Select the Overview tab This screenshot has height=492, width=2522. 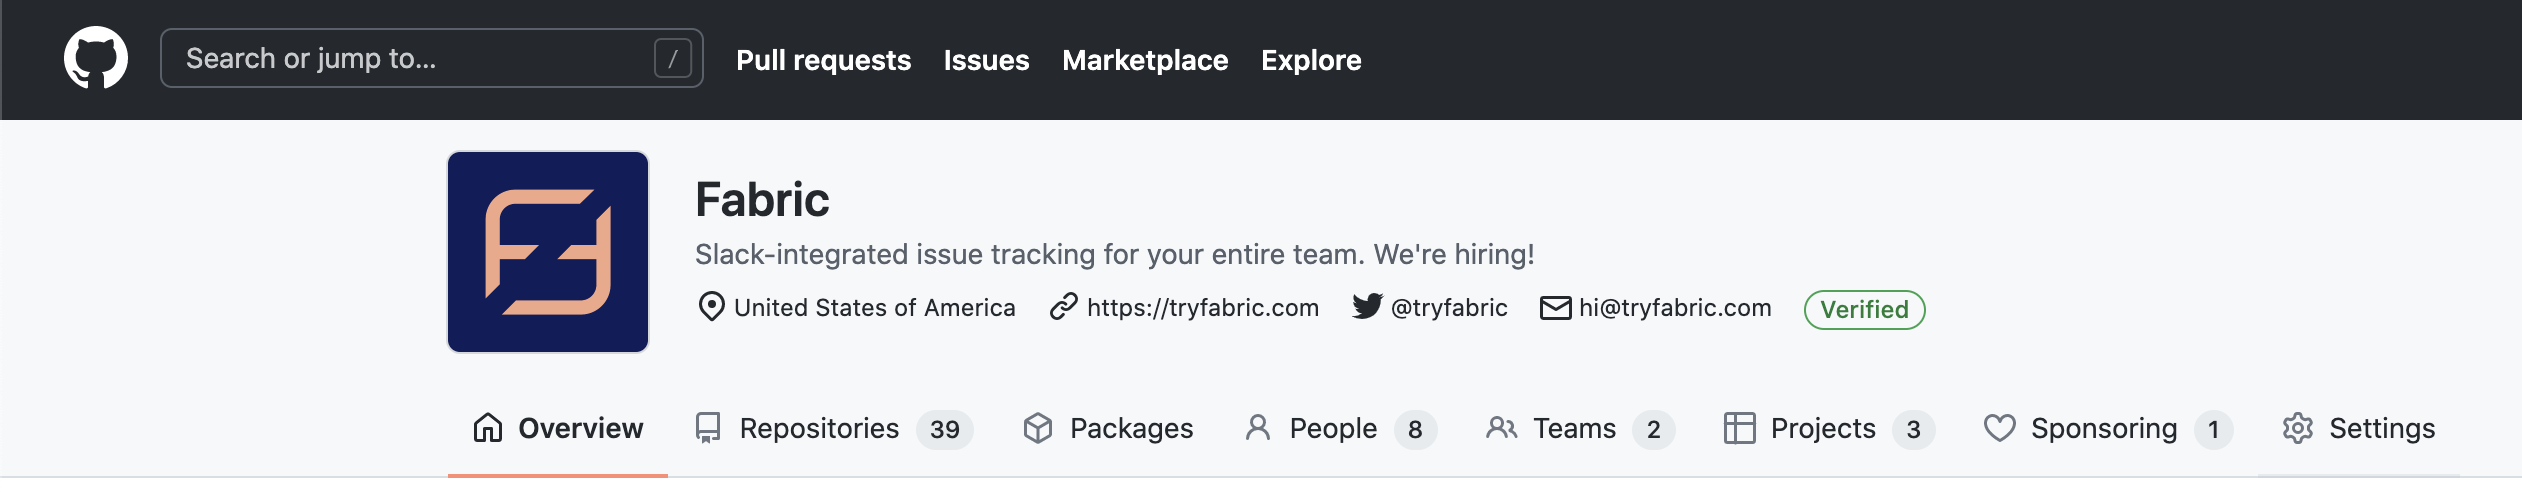point(558,428)
